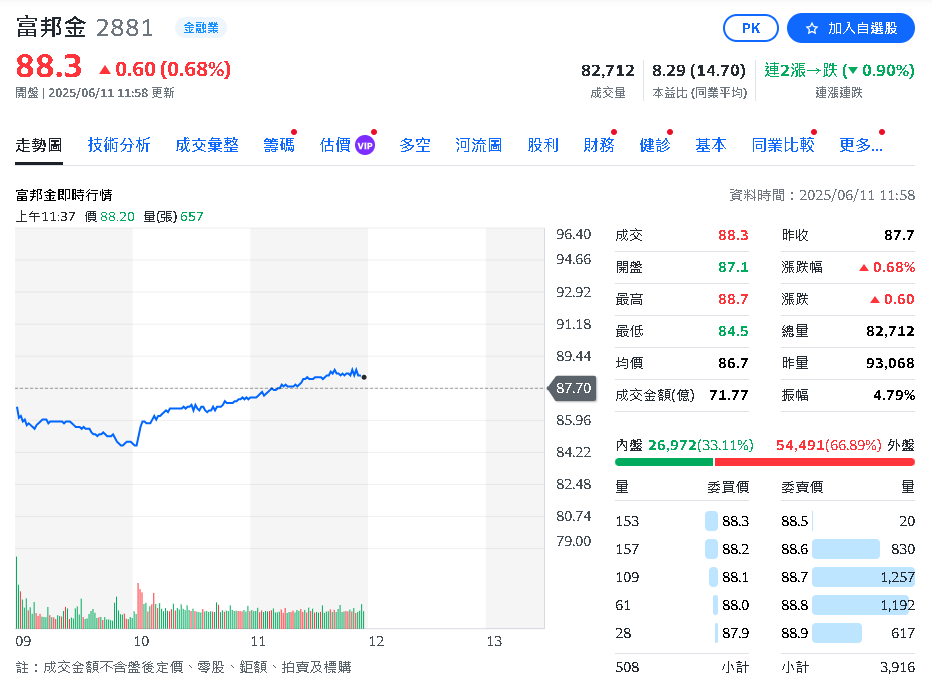
Task: Open the 金融業 industry tag
Action: coord(201,28)
